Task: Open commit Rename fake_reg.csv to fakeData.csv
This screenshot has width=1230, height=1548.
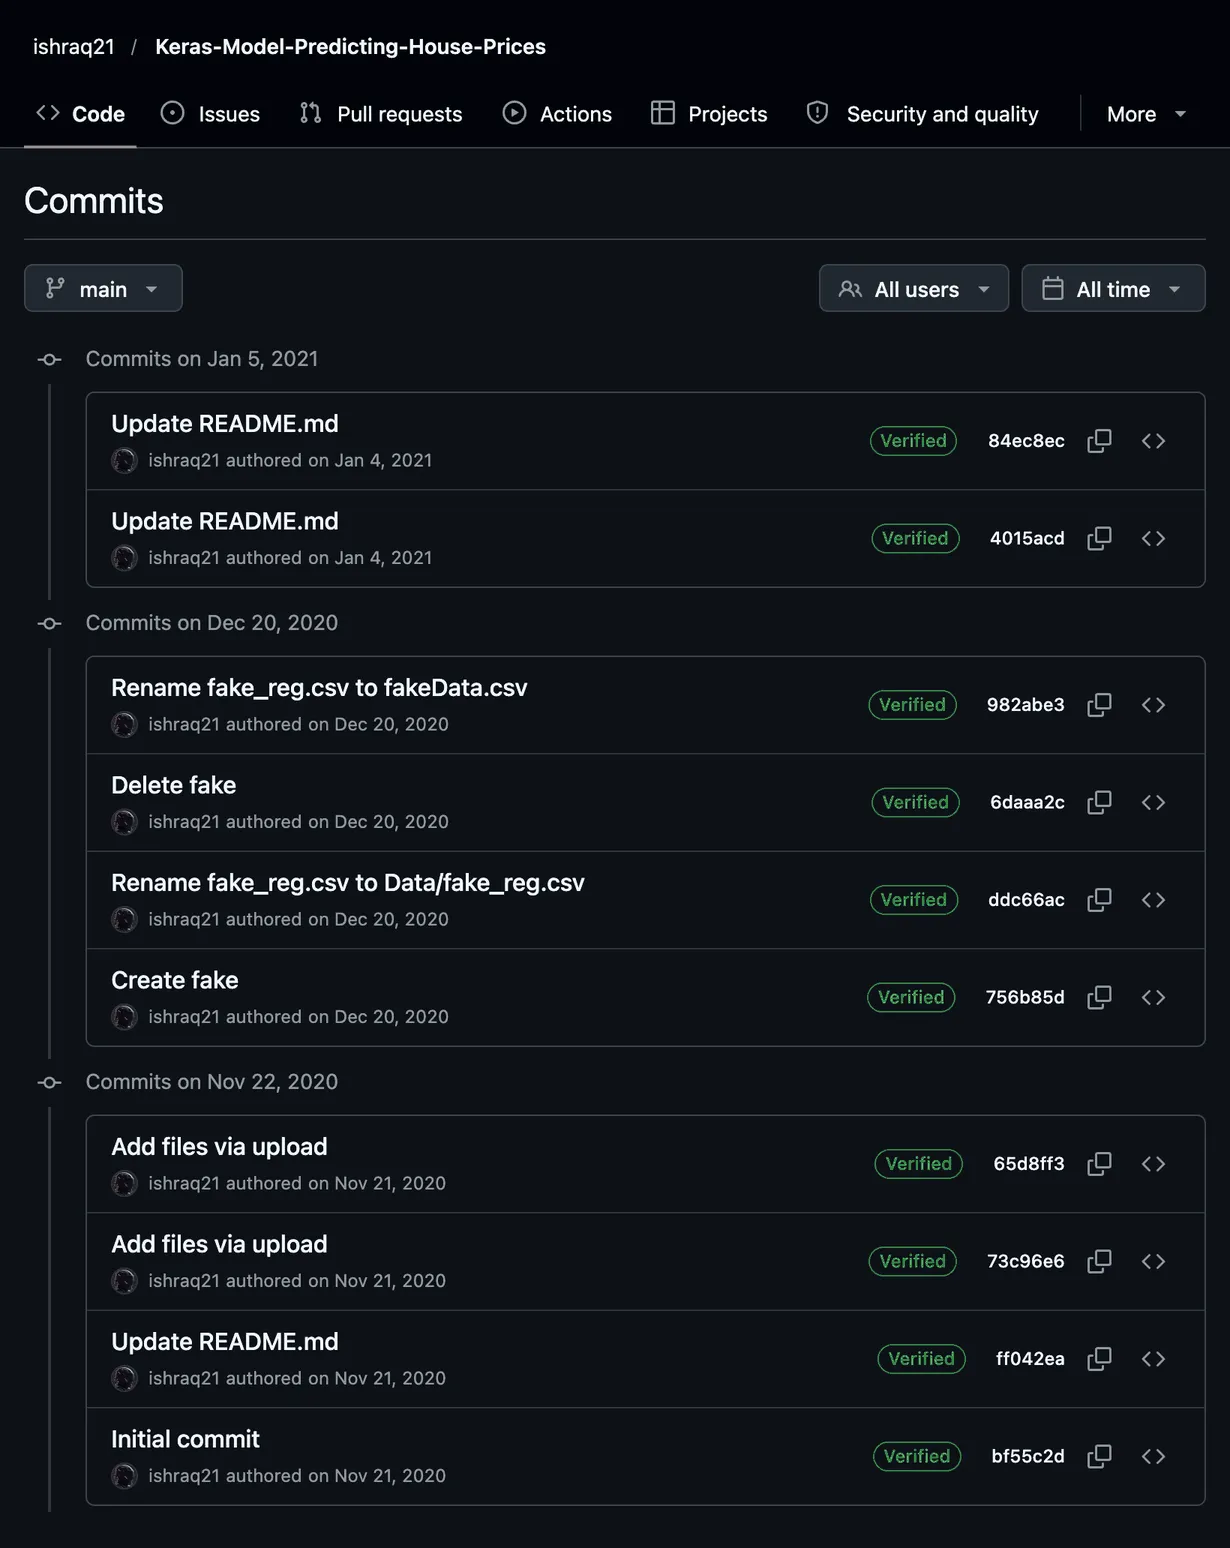Action: point(319,688)
